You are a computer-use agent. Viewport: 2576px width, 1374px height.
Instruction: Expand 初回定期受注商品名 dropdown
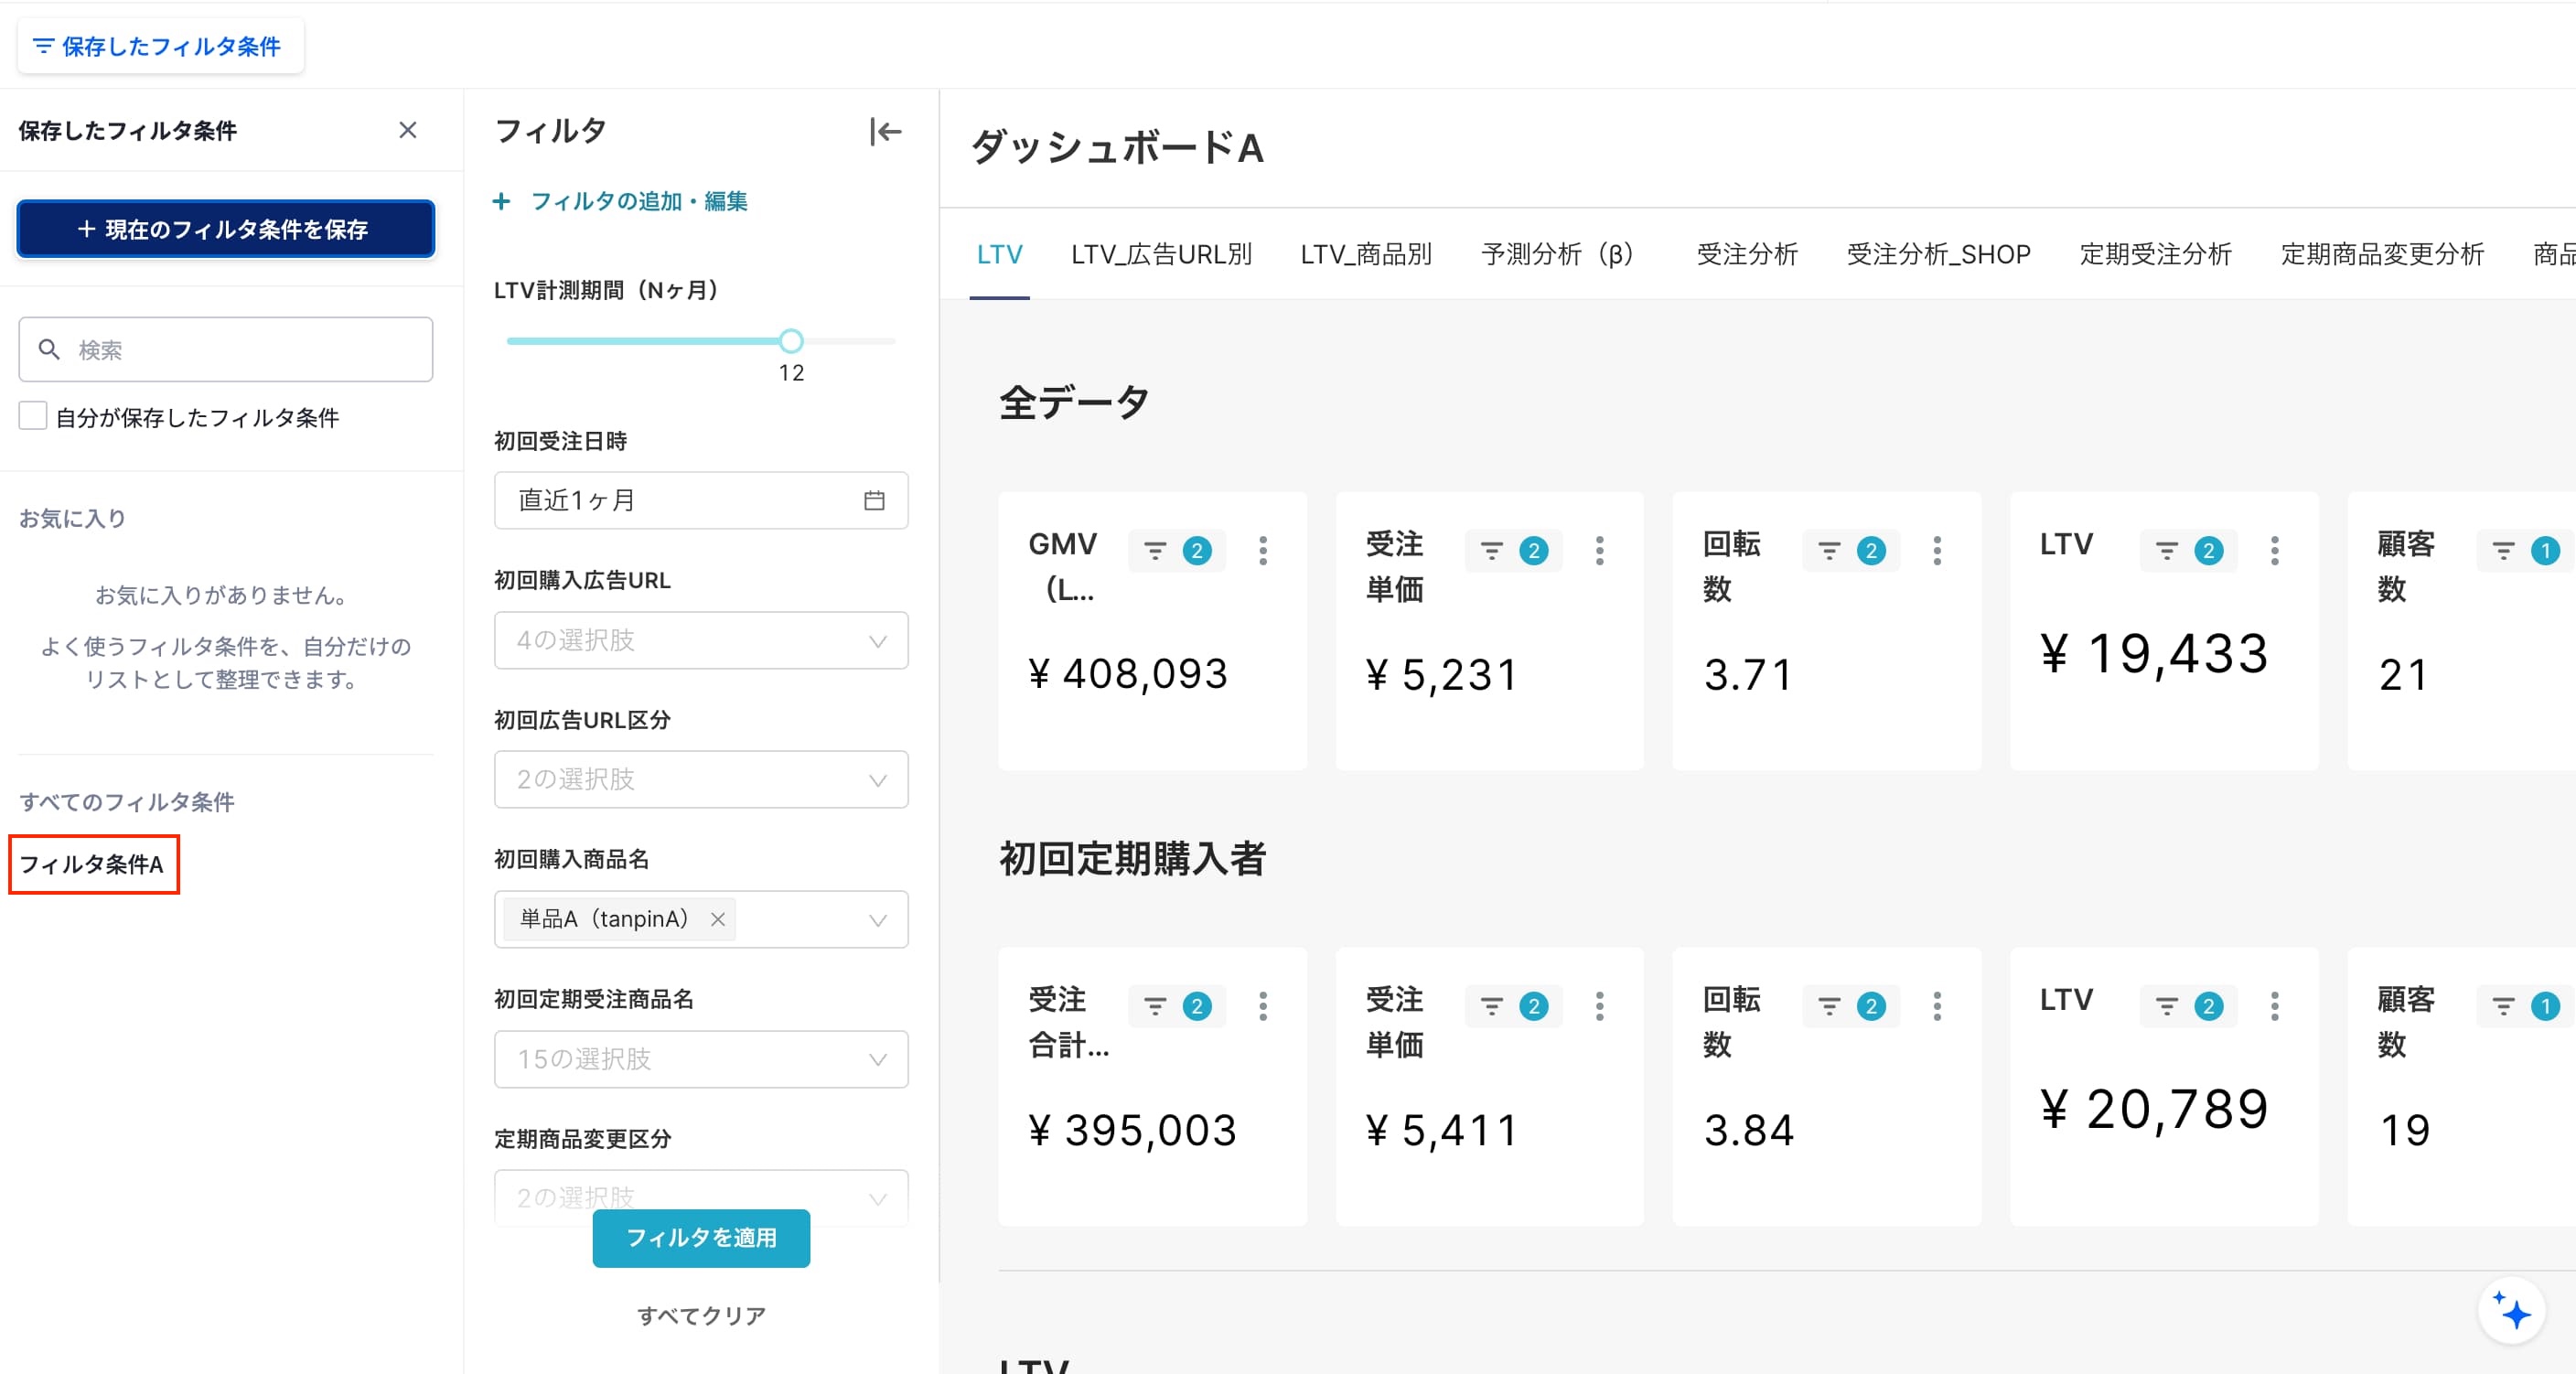coord(701,1059)
